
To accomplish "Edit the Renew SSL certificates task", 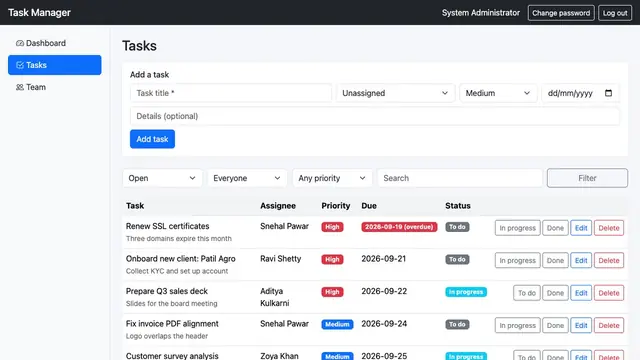I will tap(581, 228).
